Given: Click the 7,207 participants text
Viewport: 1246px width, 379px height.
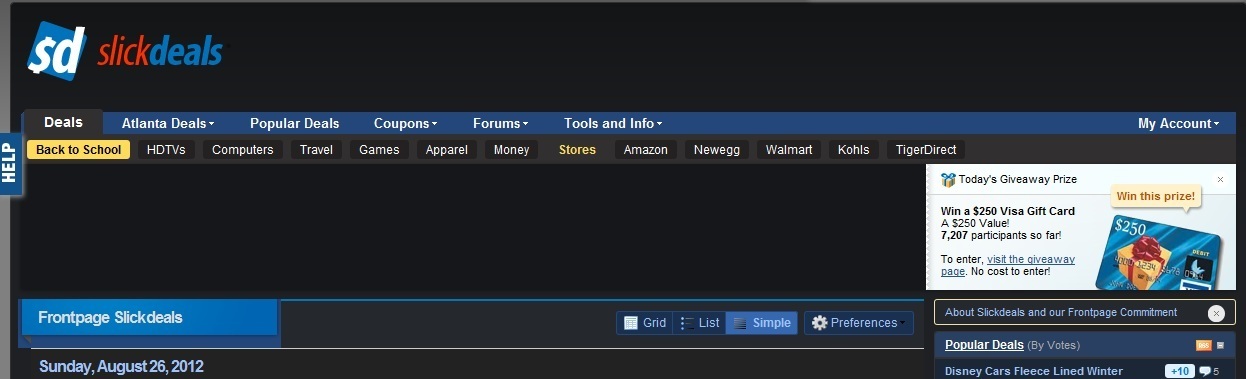Looking at the screenshot, I should coord(1001,236).
